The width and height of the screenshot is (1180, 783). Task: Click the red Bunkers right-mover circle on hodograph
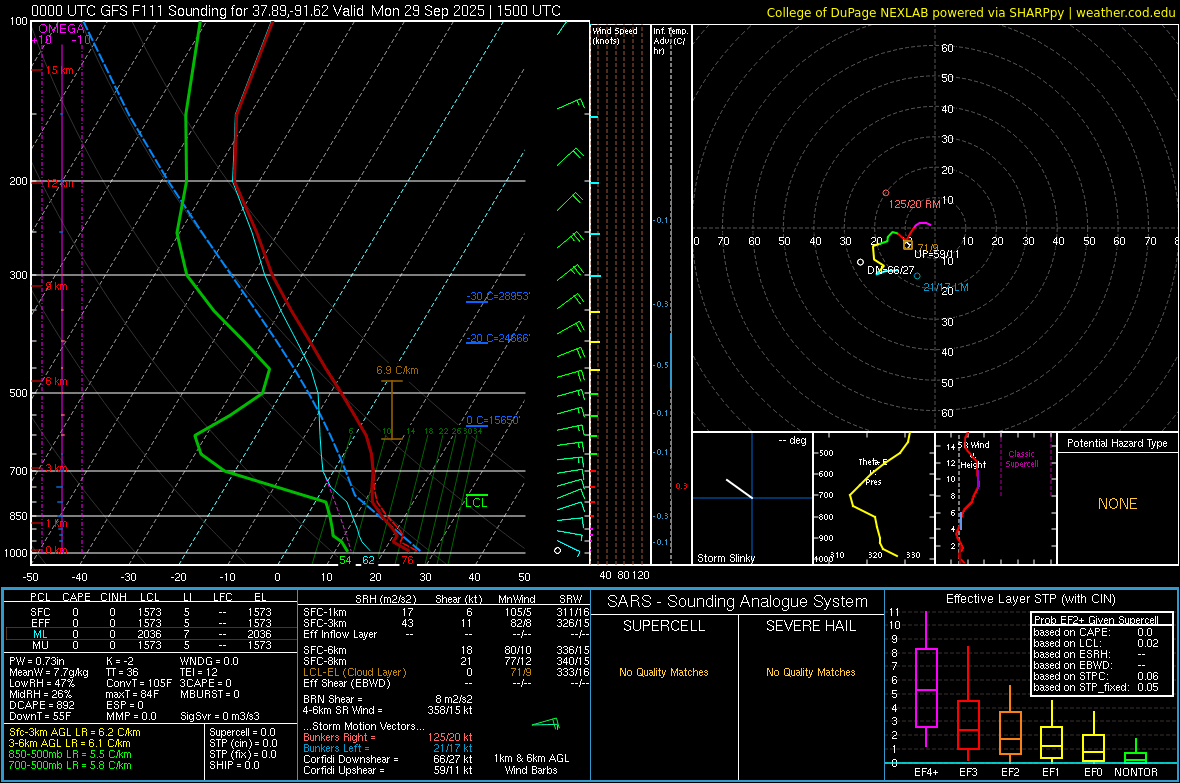point(886,193)
